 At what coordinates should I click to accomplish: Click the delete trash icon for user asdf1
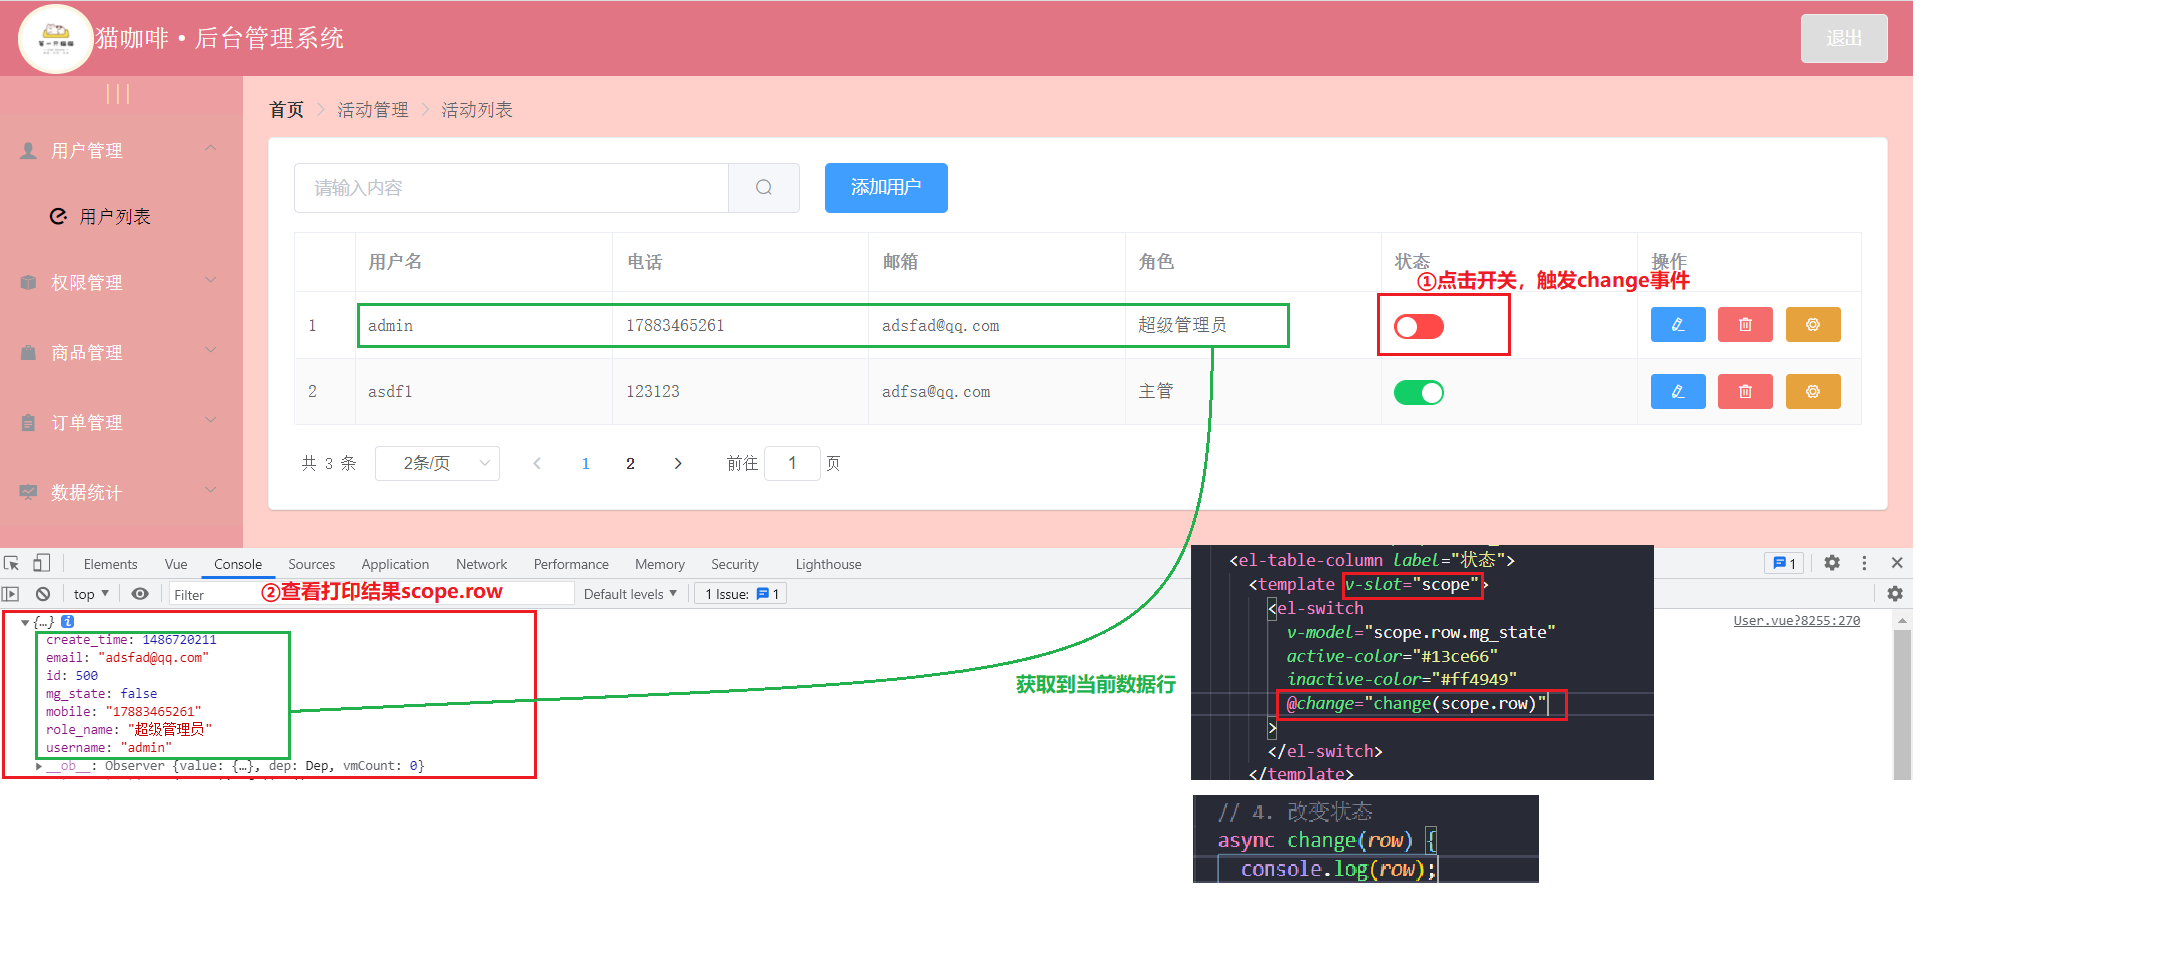(x=1745, y=391)
